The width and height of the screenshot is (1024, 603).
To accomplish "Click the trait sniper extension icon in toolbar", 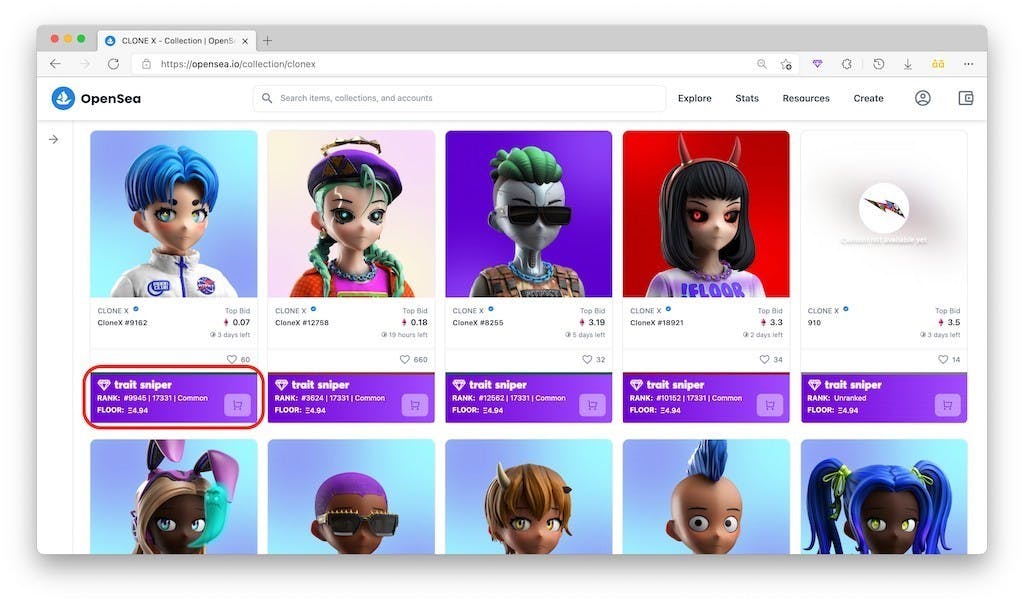I will point(817,64).
